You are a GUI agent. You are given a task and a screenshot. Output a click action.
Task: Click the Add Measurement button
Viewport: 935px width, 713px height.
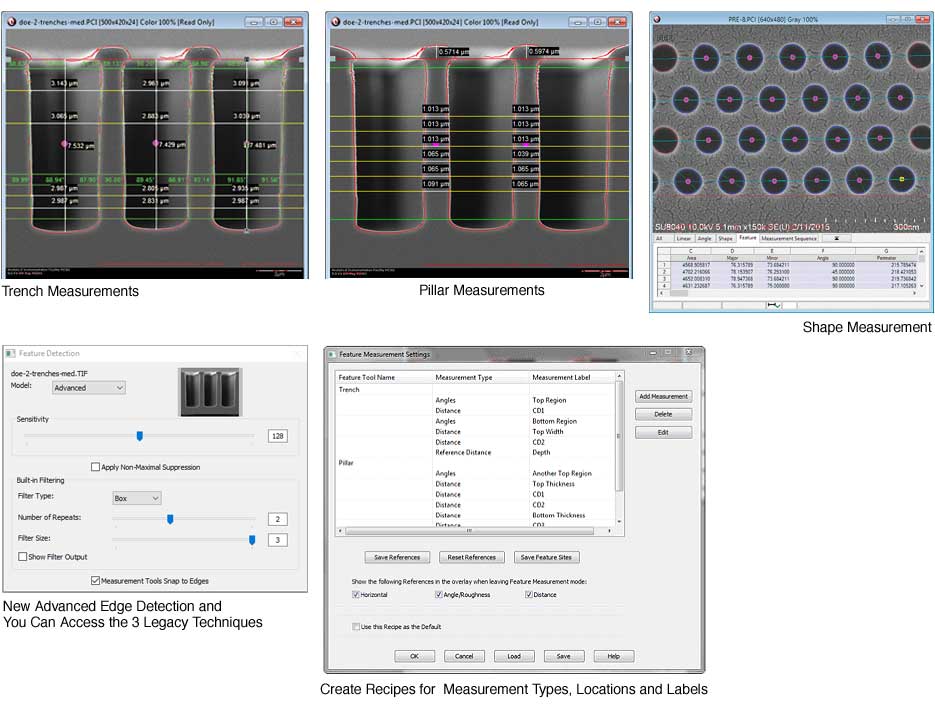pyautogui.click(x=662, y=396)
